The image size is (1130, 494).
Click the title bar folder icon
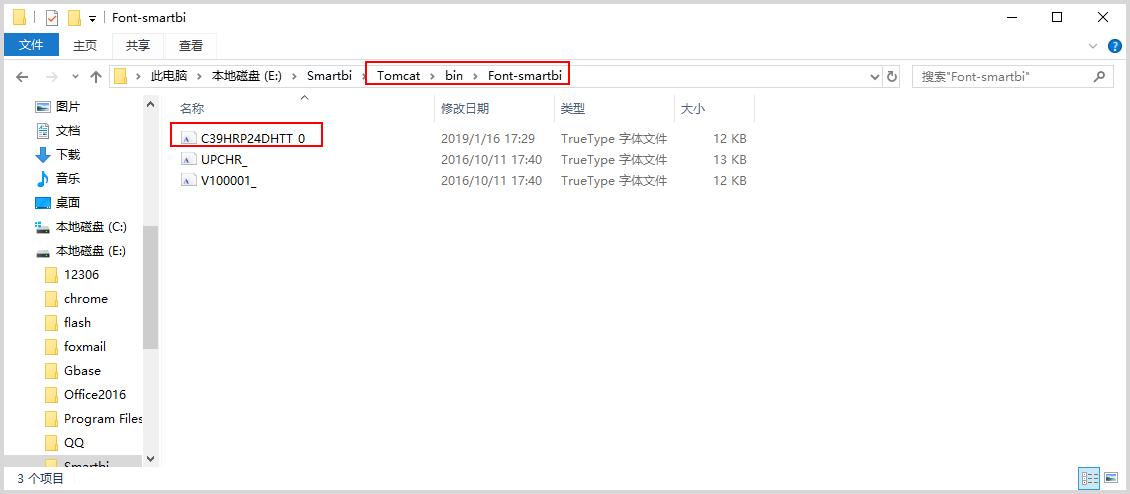[x=19, y=17]
